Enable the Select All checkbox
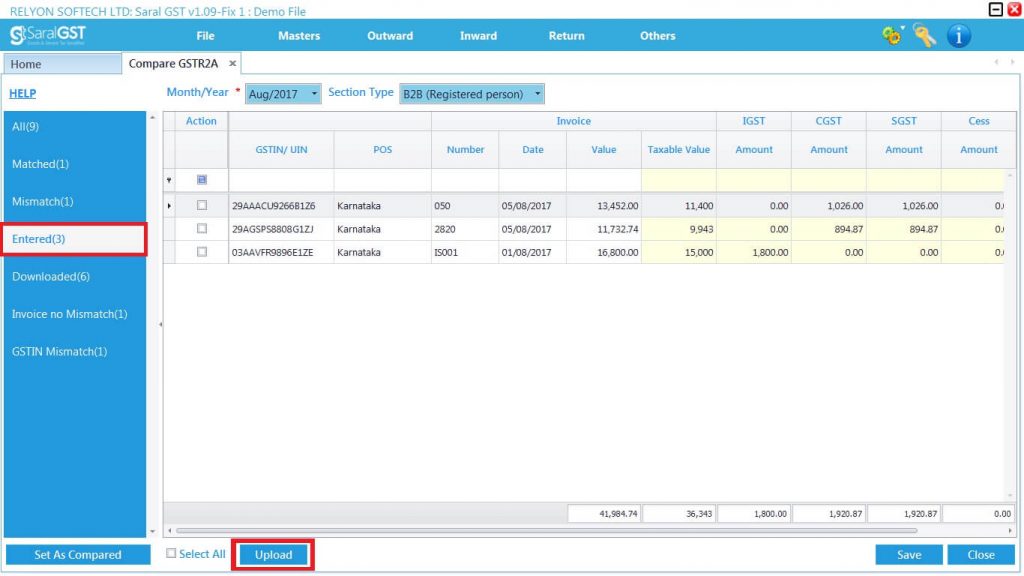1024x576 pixels. (x=171, y=554)
